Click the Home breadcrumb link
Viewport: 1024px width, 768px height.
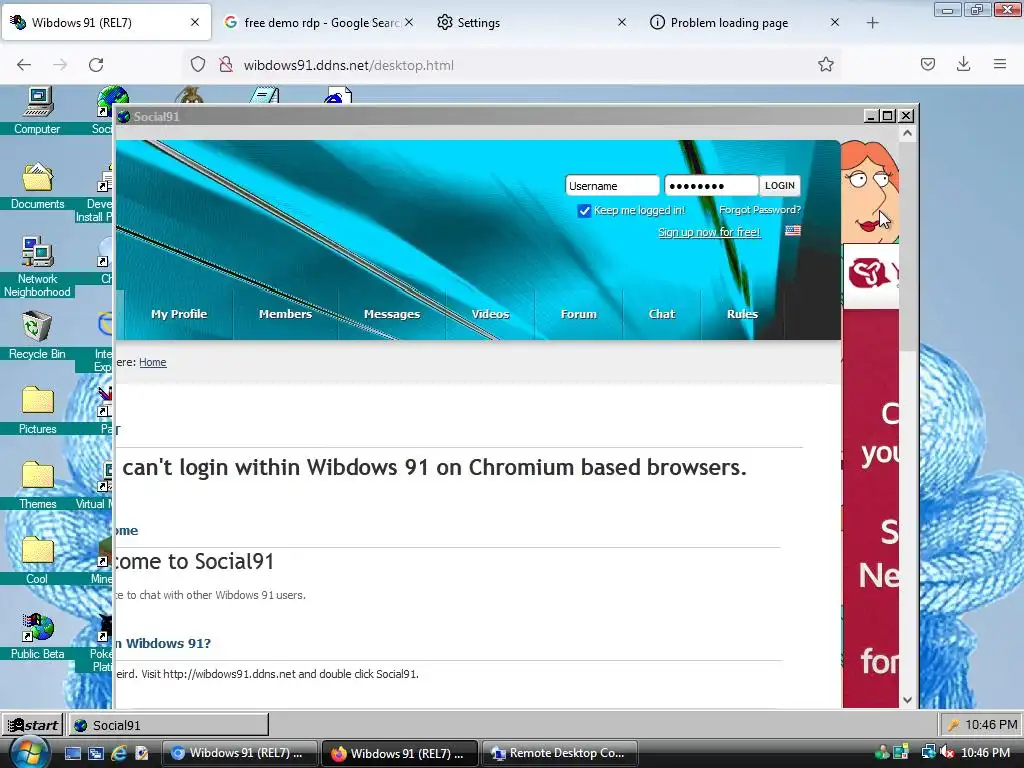153,362
